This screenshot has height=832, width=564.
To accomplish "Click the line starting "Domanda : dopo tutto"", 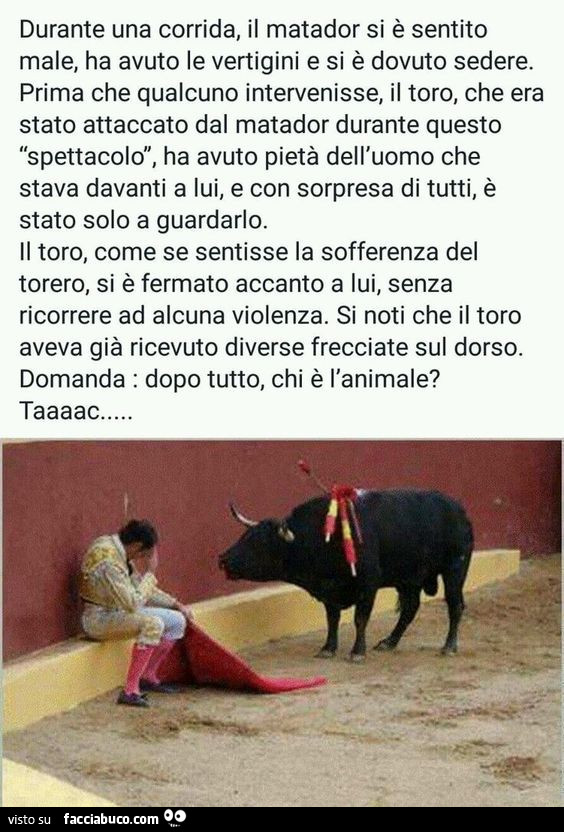I will pos(230,379).
